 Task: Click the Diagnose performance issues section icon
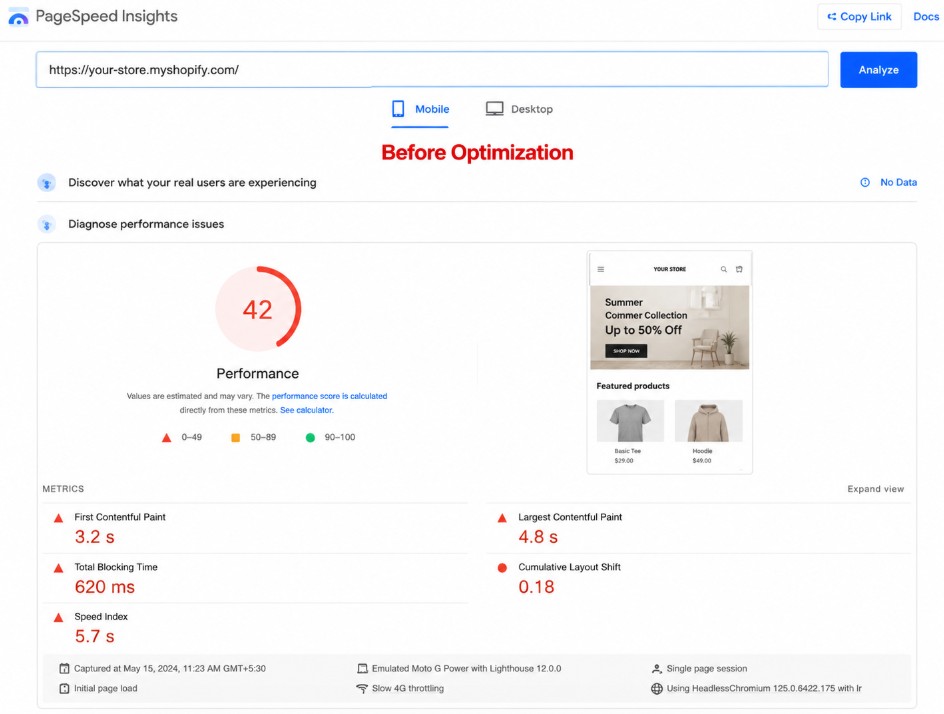tap(47, 224)
